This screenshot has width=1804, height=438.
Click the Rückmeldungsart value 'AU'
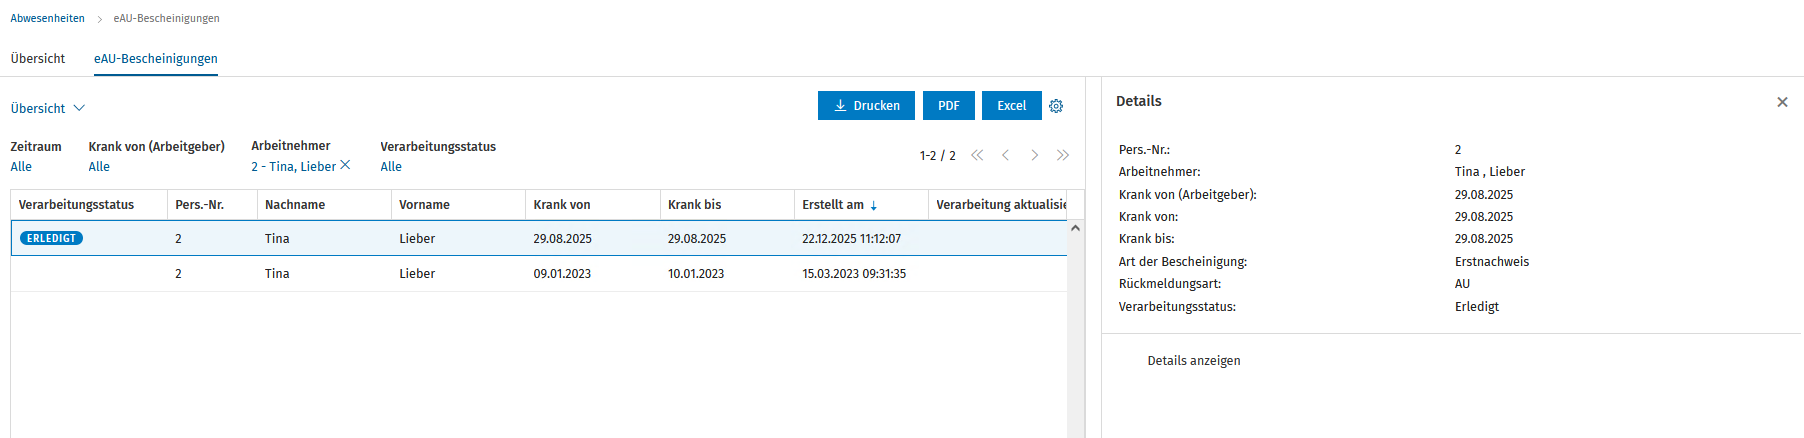pyautogui.click(x=1462, y=284)
